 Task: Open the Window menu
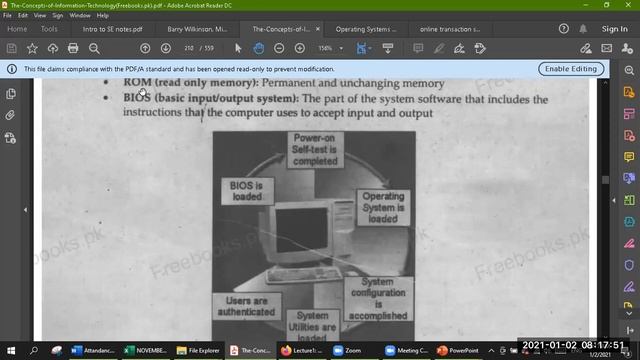80,16
